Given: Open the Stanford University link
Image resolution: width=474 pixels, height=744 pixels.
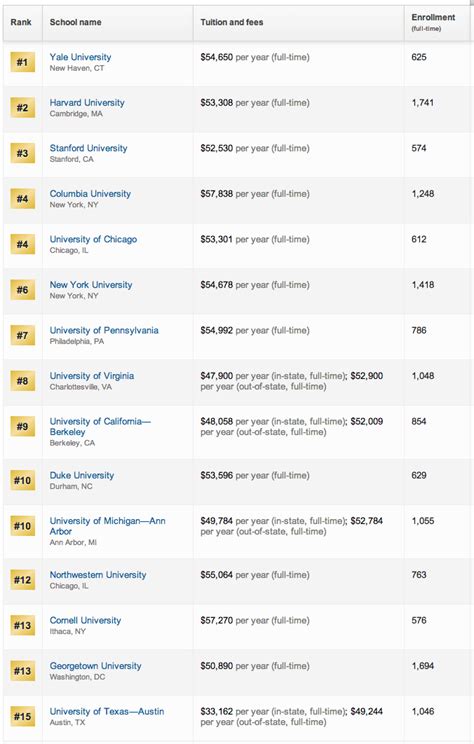Looking at the screenshot, I should [88, 148].
